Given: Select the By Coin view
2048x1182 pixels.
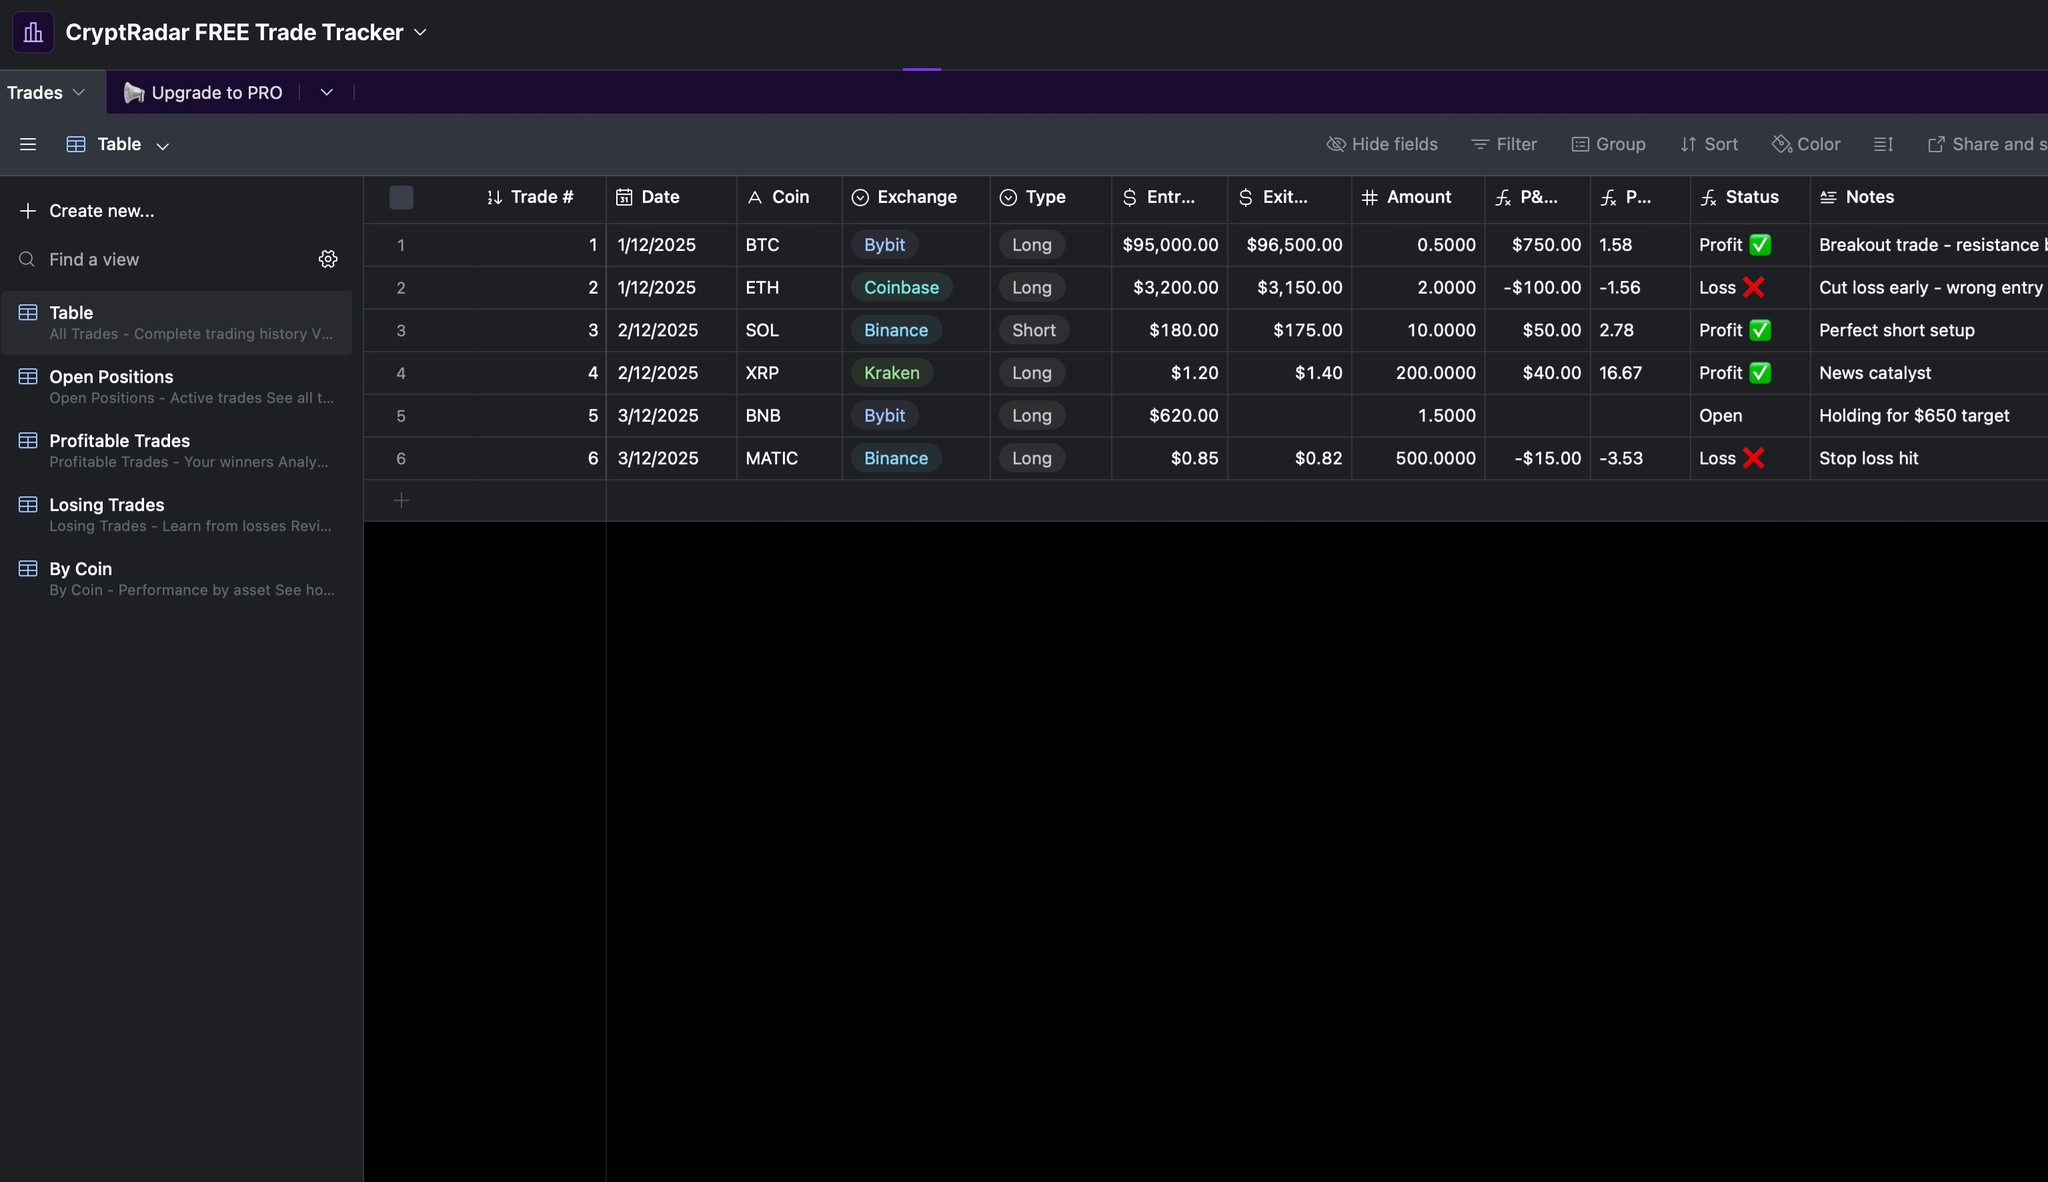Looking at the screenshot, I should tap(80, 568).
